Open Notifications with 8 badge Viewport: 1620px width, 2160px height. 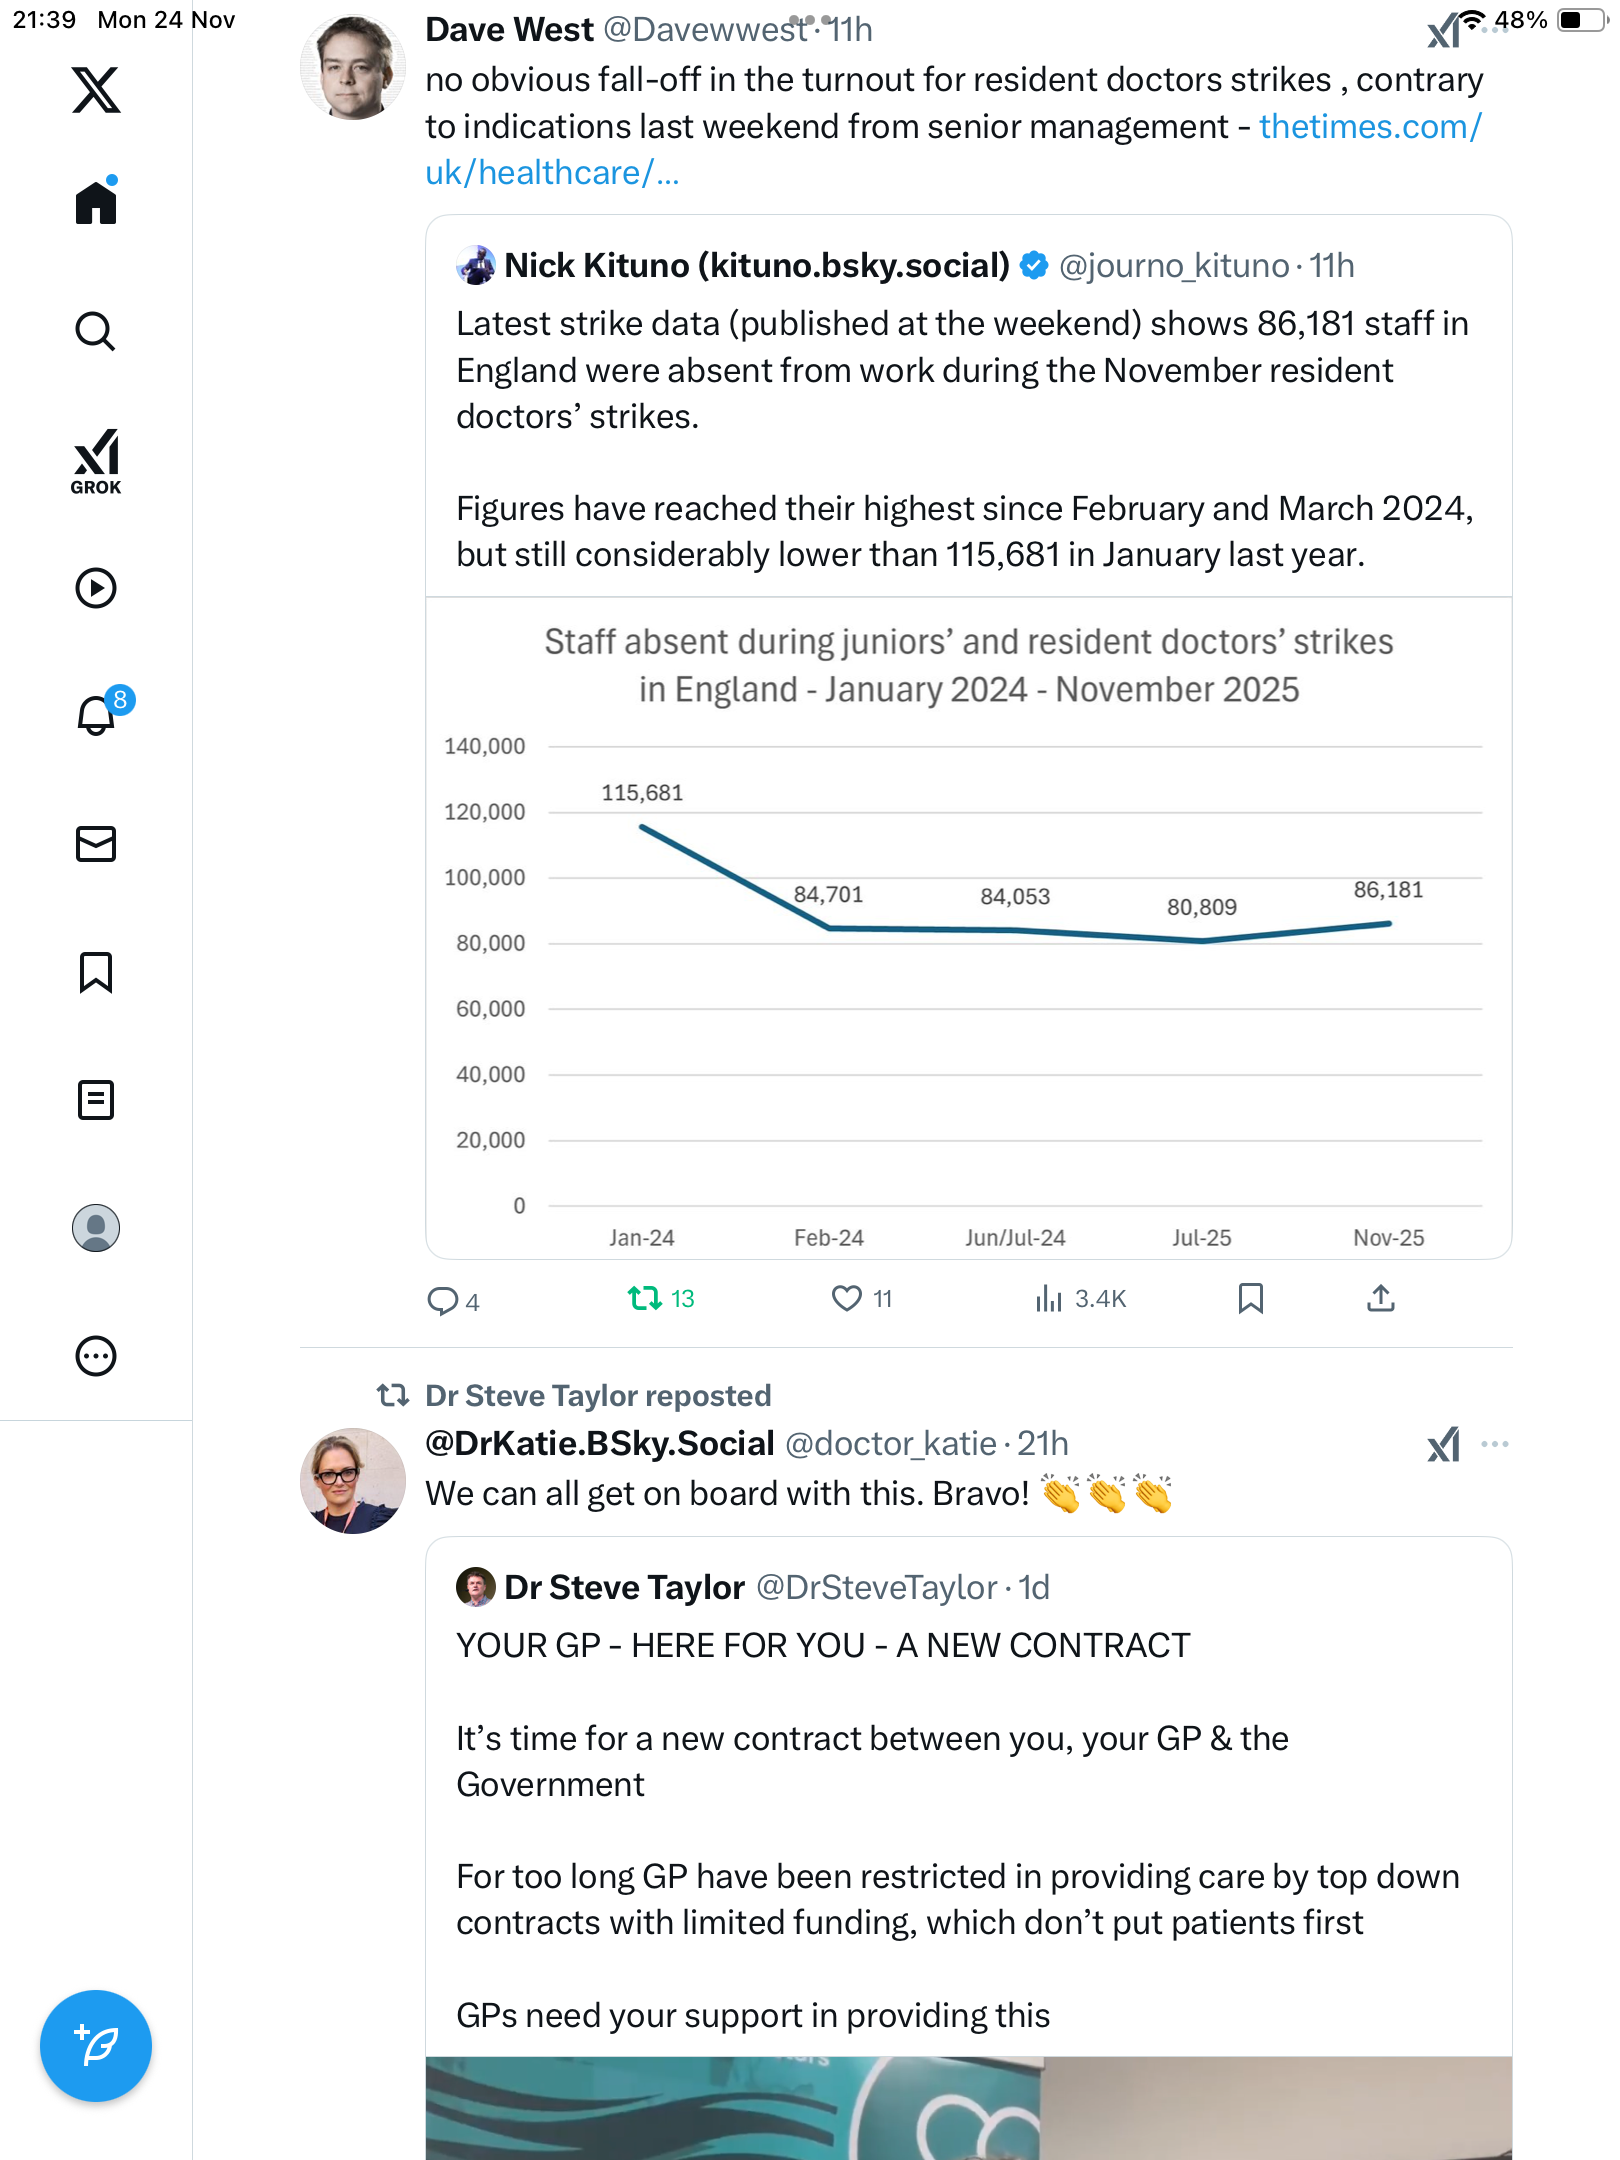[97, 715]
